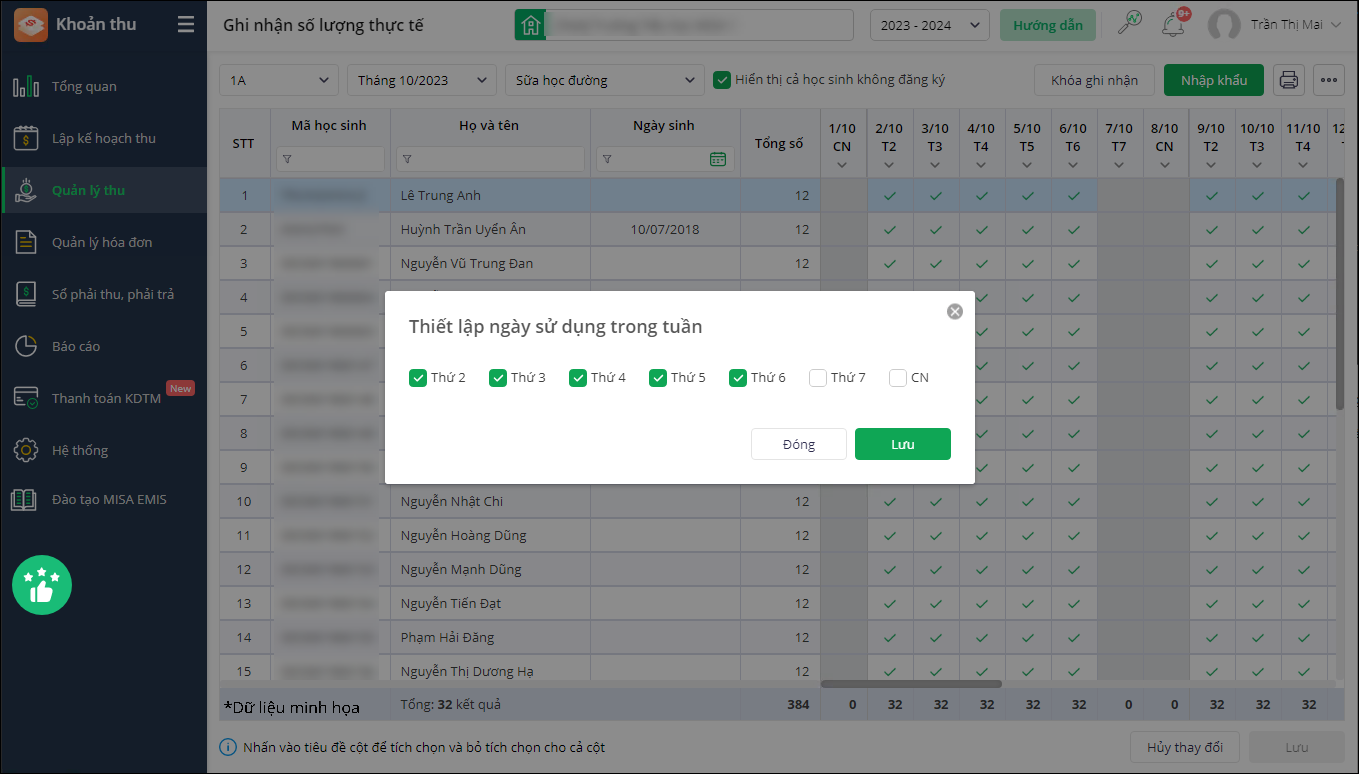Viewport: 1359px width, 774px height.
Task: Open the three-dots more options button
Action: pyautogui.click(x=1329, y=80)
